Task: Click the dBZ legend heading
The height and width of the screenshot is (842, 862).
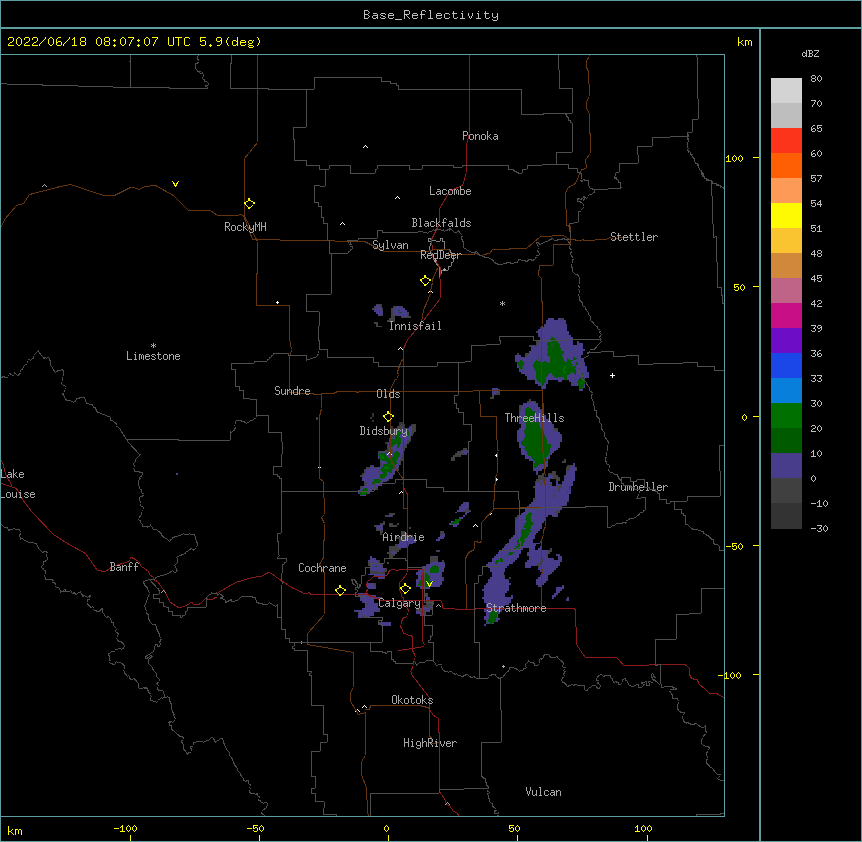Action: tap(810, 54)
